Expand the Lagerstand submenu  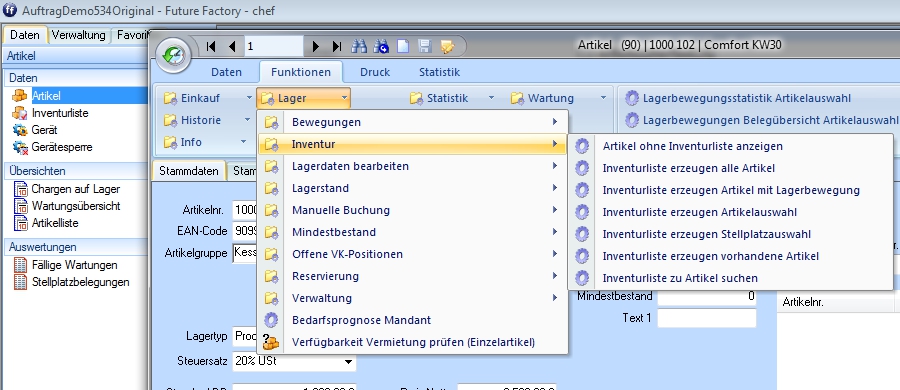coord(413,188)
